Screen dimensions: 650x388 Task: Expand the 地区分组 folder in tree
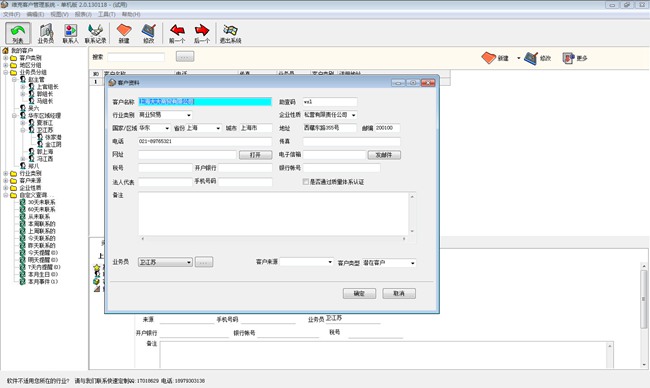coord(6,65)
